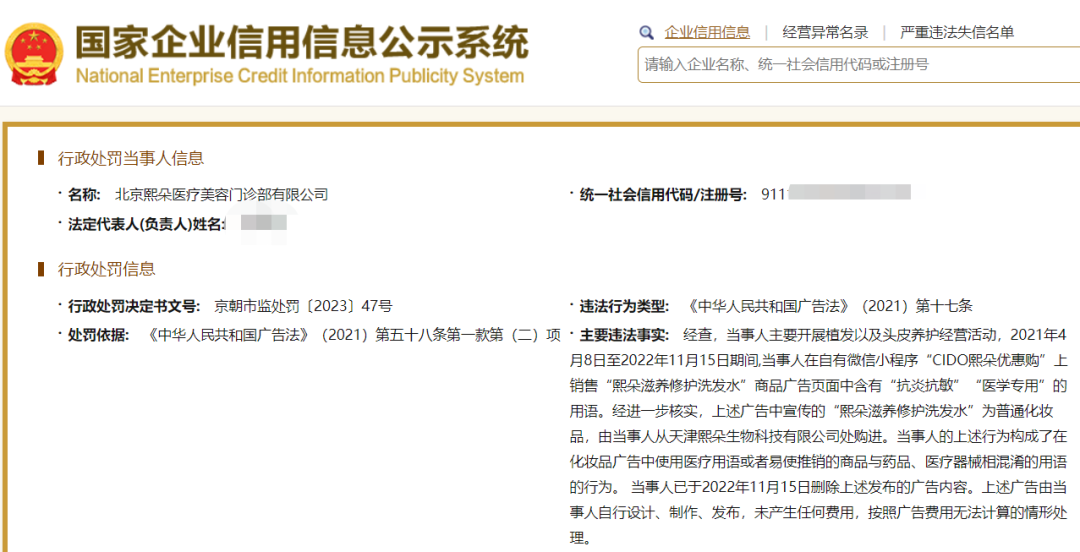1080x552 pixels.
Task: Click the 行政处罚当事人信息 section heading
Action: point(131,158)
